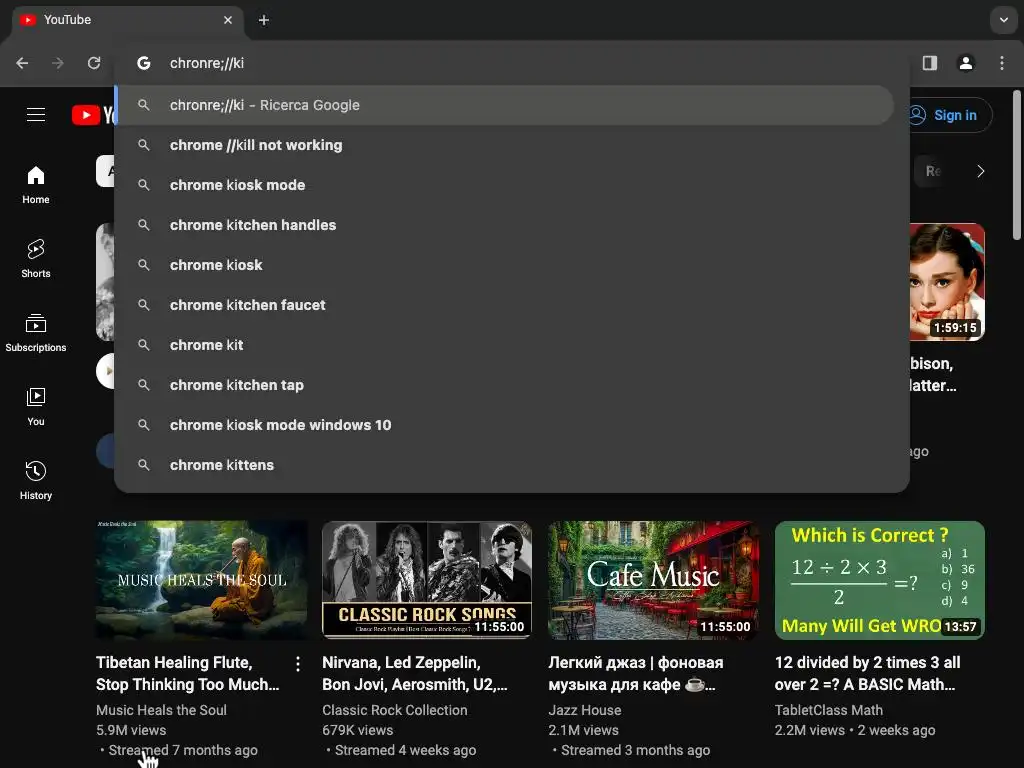The image size is (1024, 768).
Task: Visit the Music Heals the Soul channel
Action: (x=161, y=710)
